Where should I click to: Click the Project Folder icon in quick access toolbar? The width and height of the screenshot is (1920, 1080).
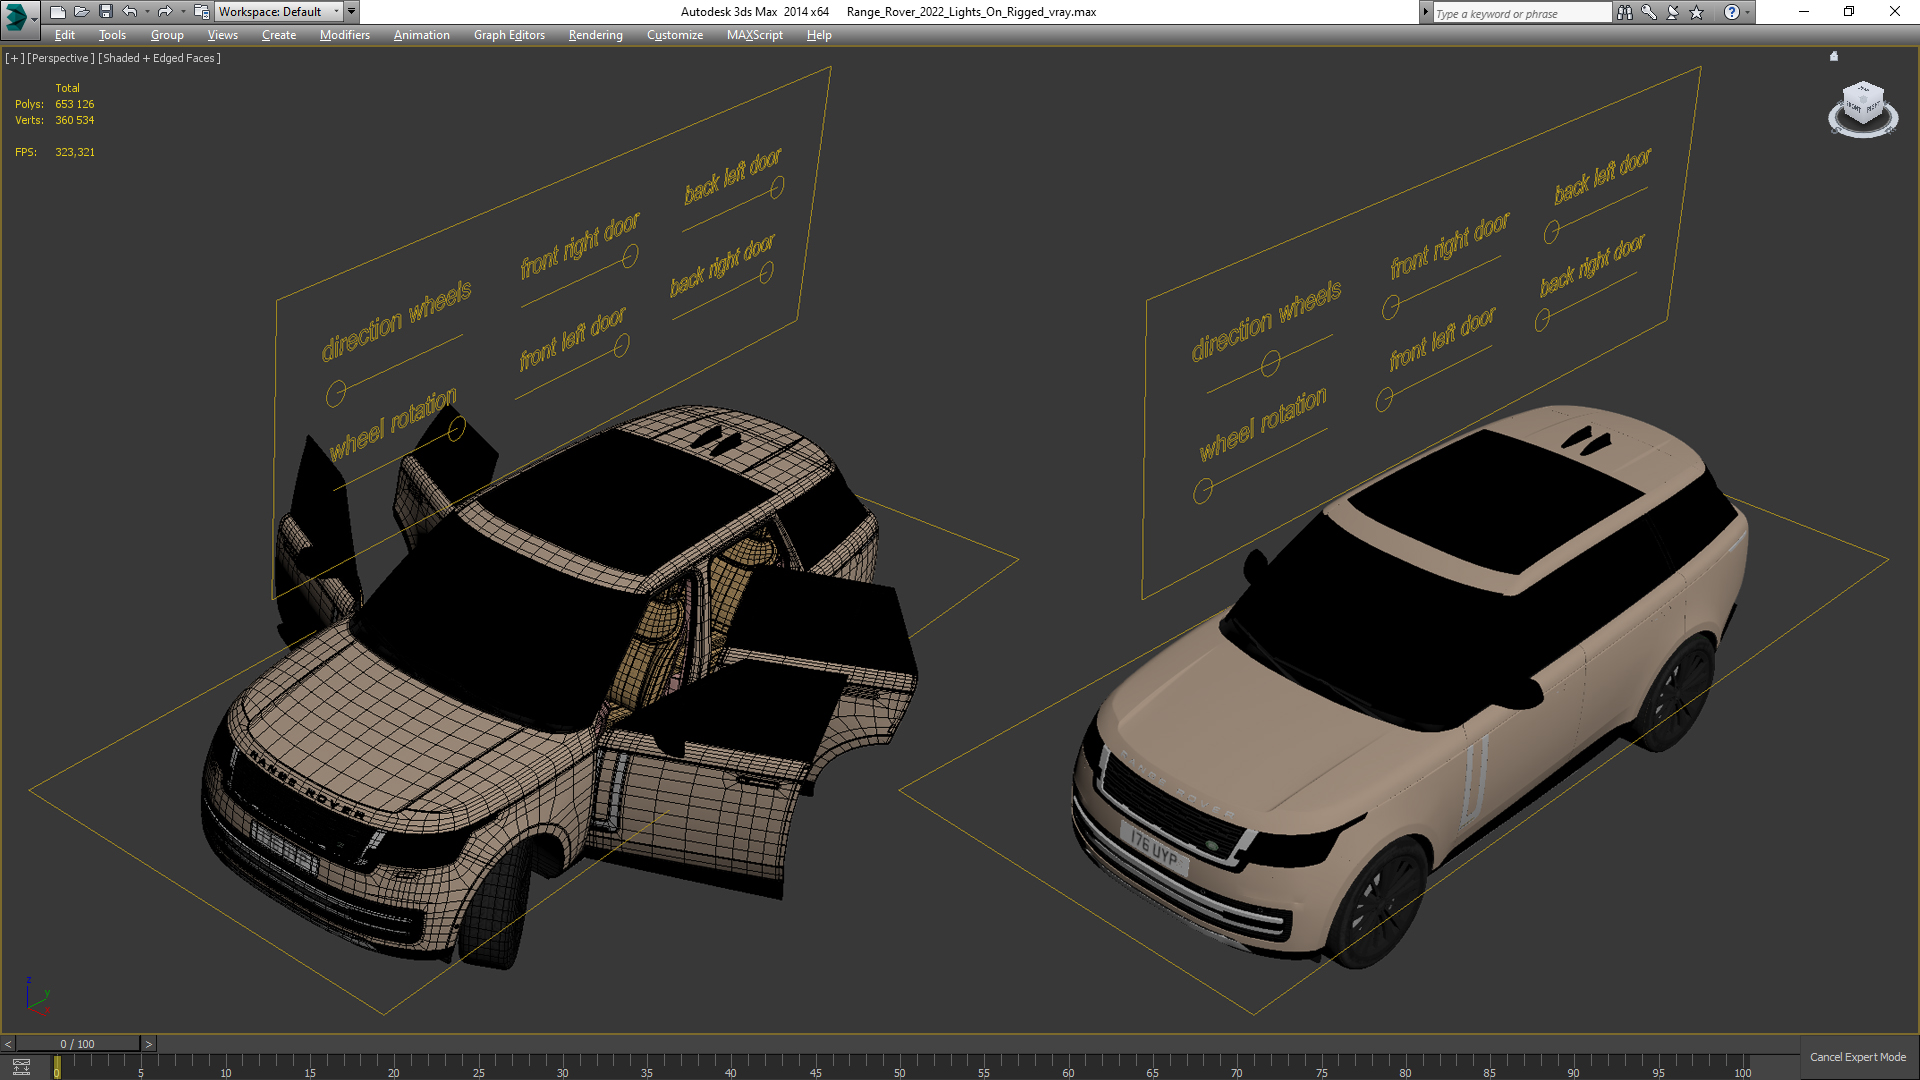[201, 12]
